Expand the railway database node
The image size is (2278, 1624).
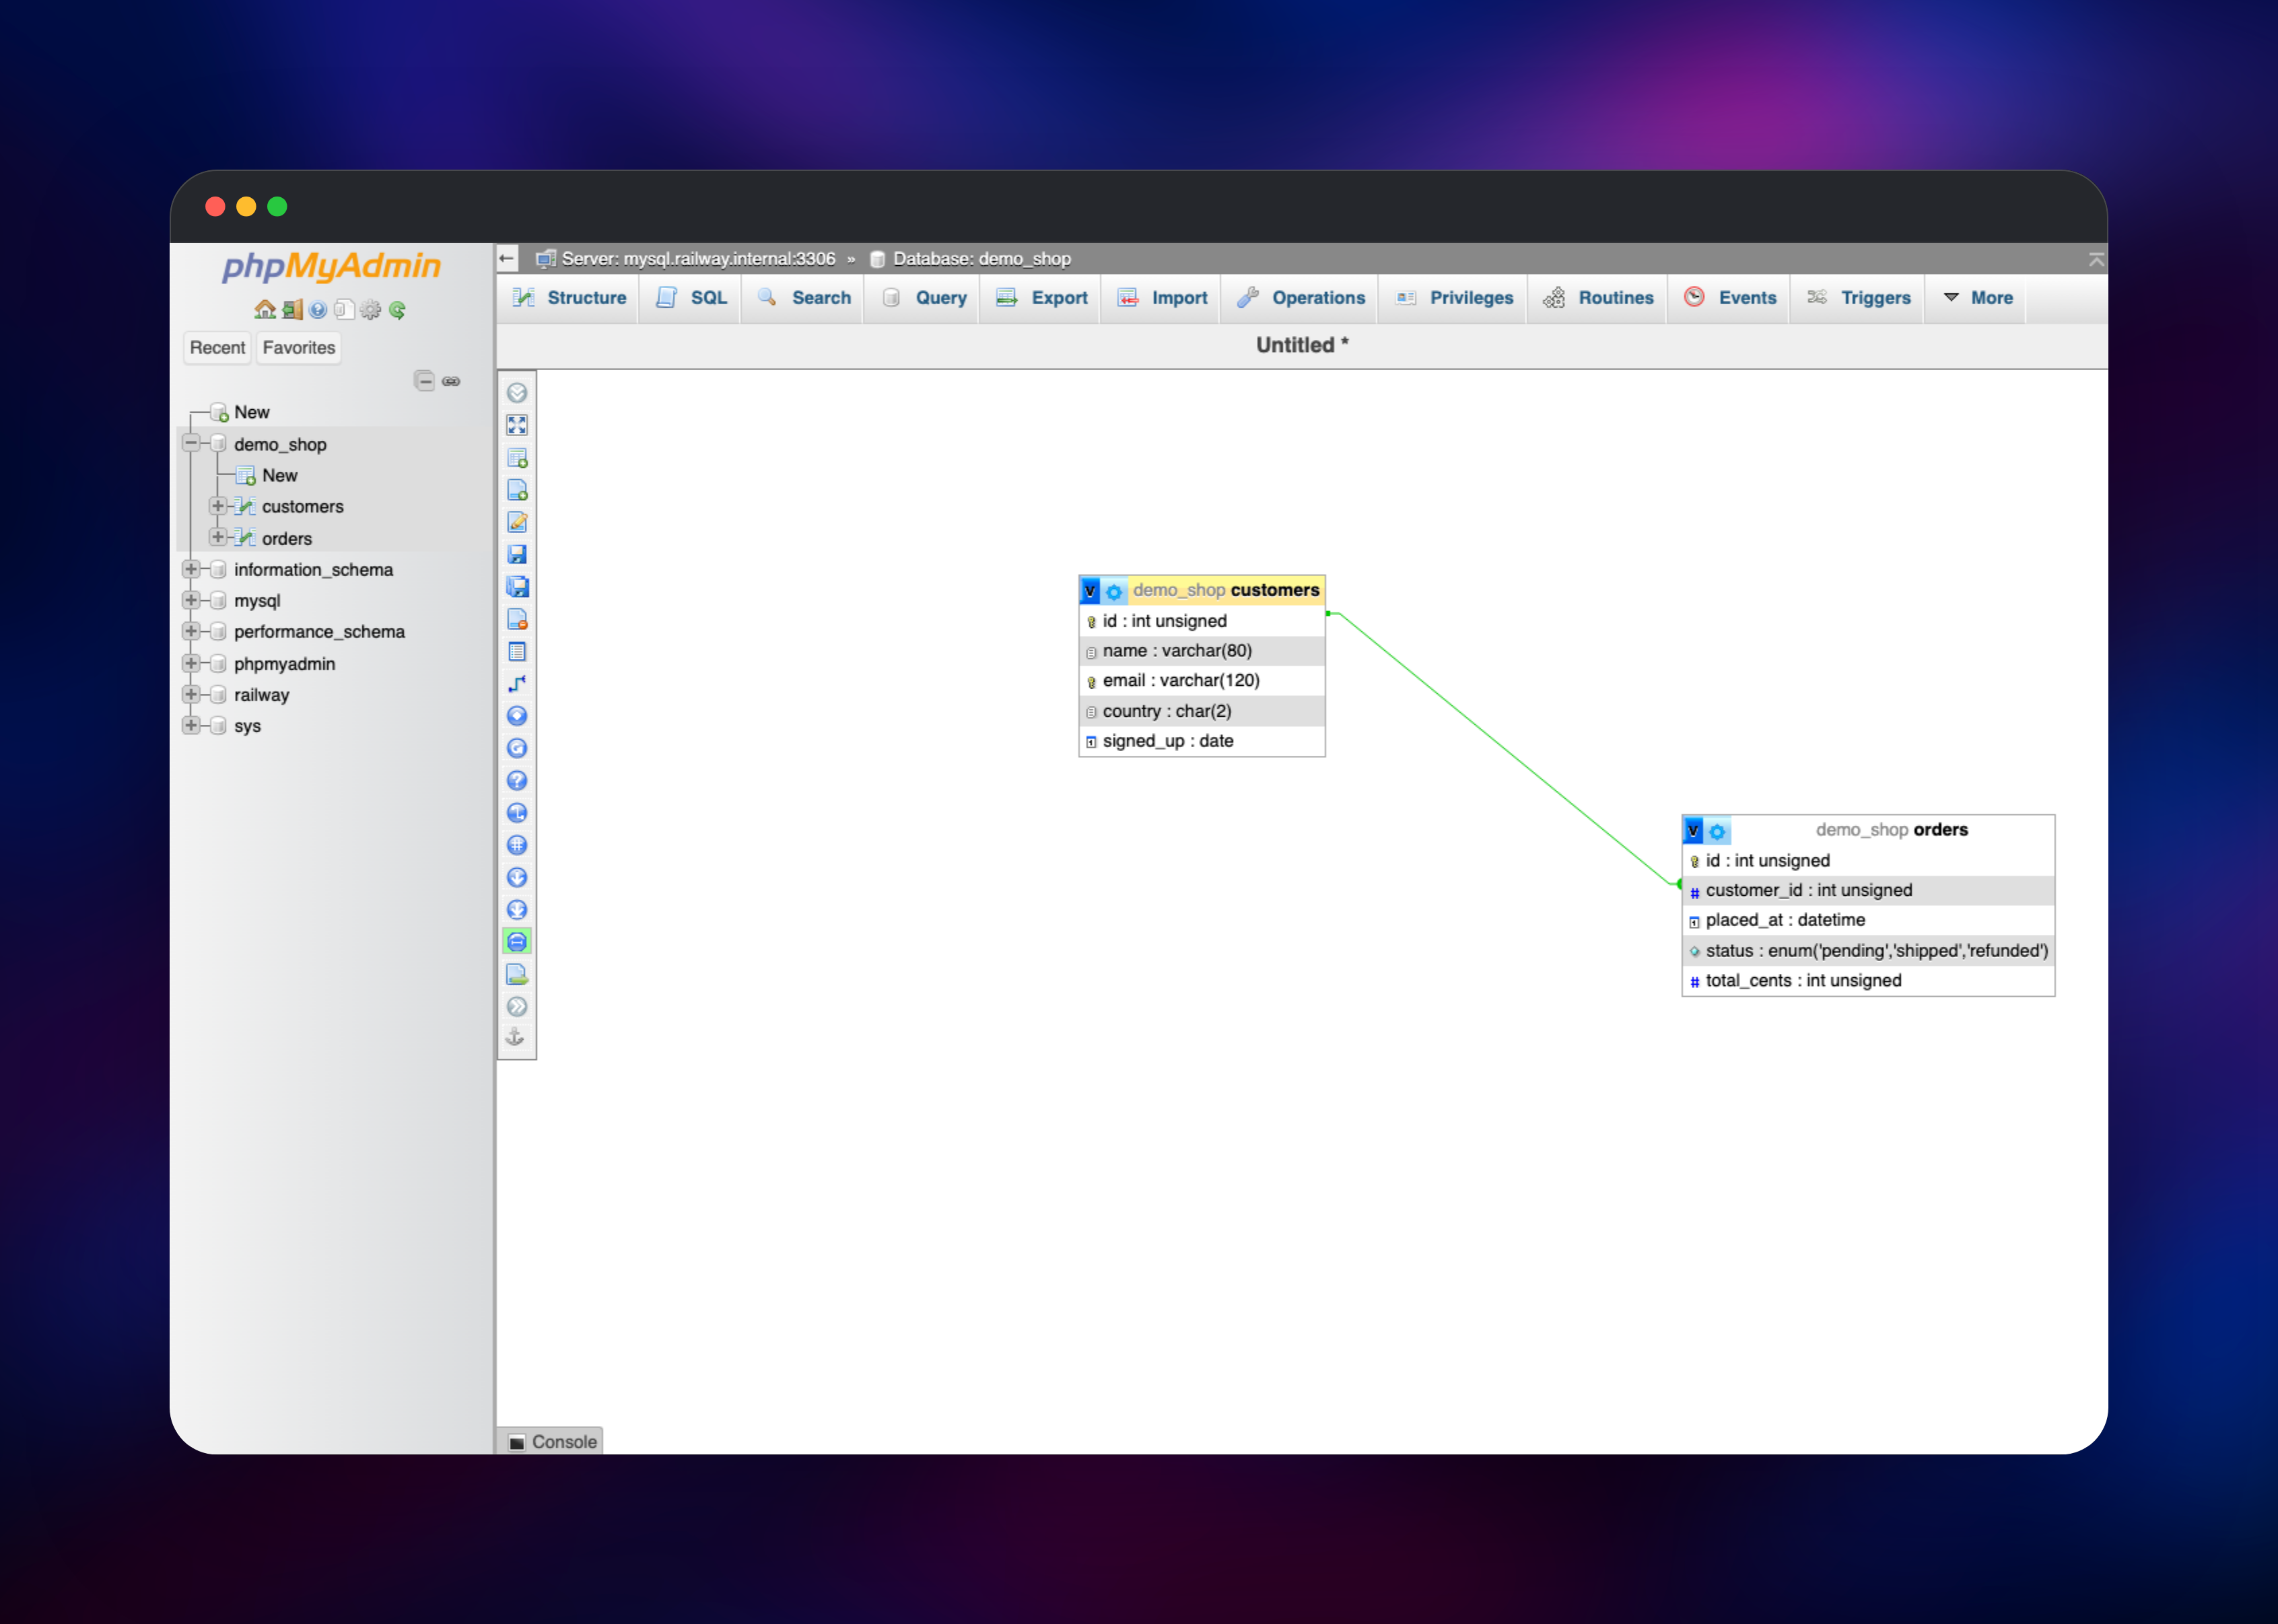[x=191, y=694]
